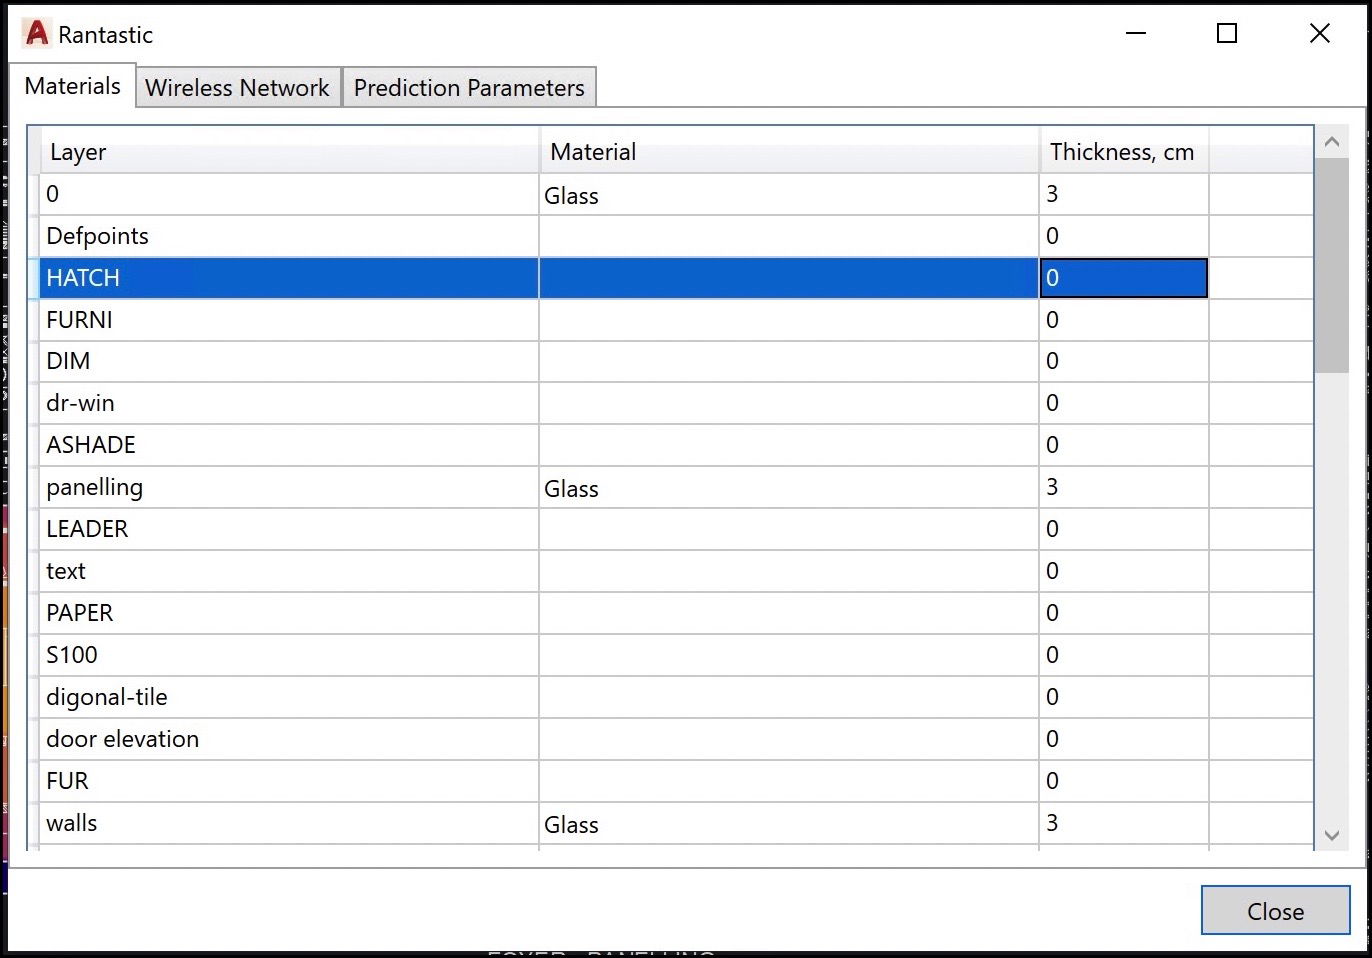
Task: Minimize the Rantastic window
Action: coord(1136,34)
